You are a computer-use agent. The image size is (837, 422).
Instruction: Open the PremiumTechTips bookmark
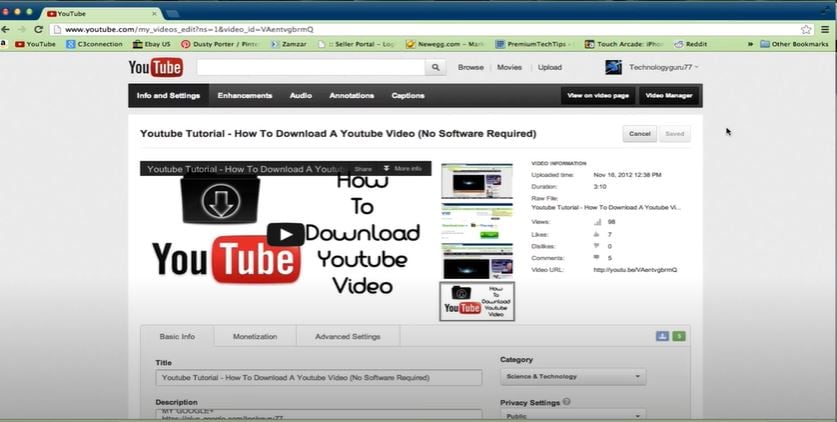[x=534, y=44]
